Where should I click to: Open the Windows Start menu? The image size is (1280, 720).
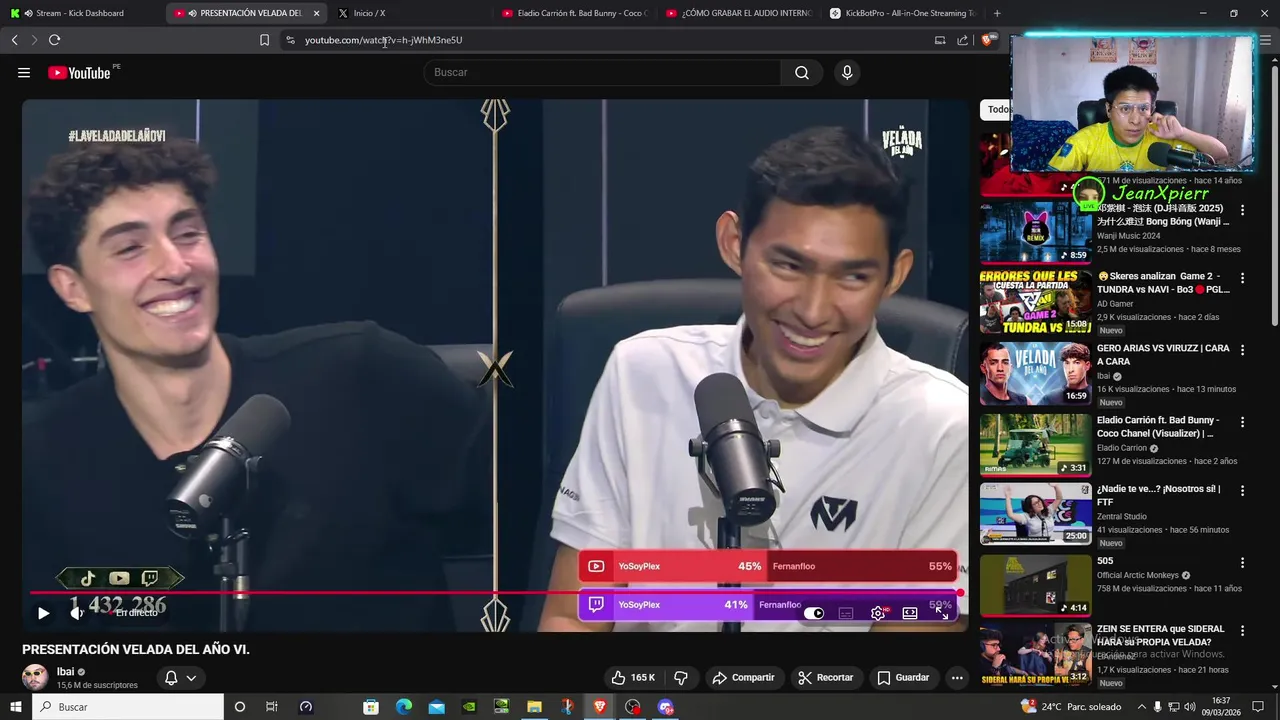(15, 707)
